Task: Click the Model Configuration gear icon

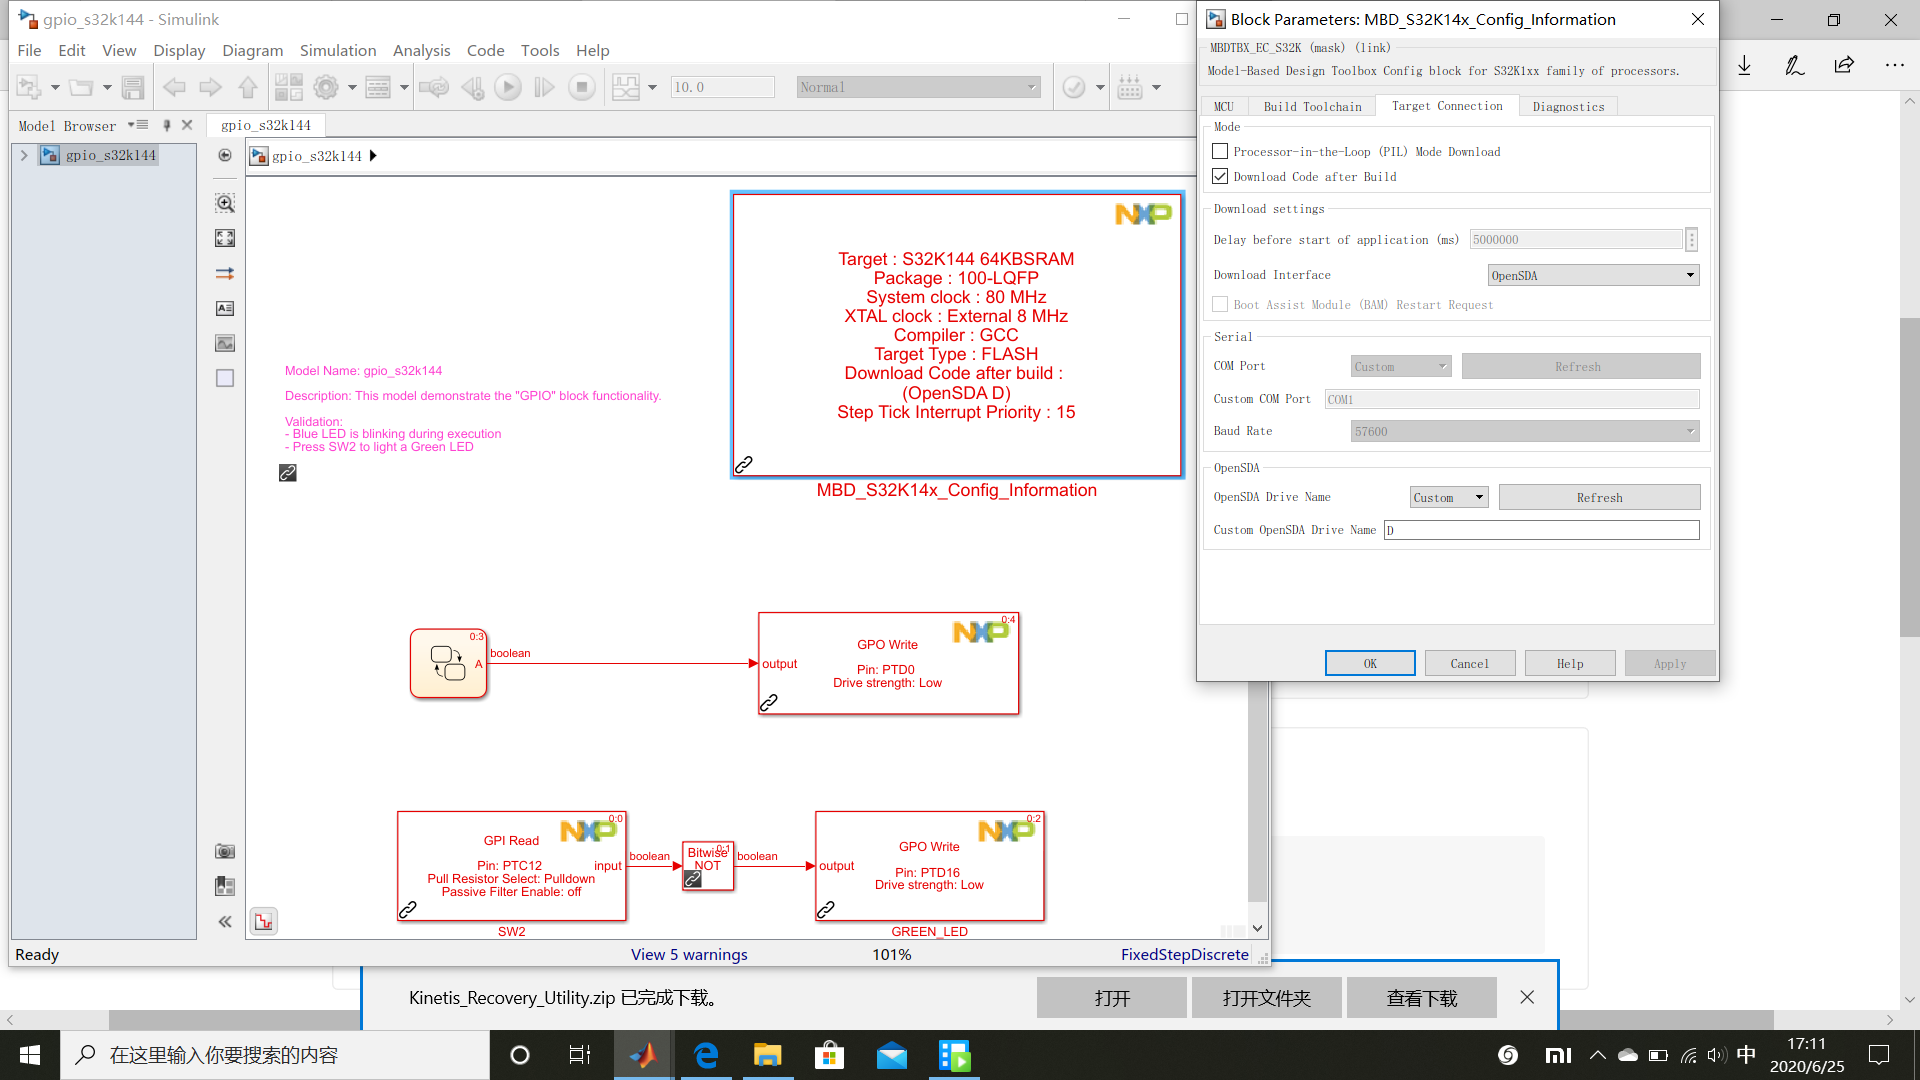Action: pyautogui.click(x=326, y=88)
